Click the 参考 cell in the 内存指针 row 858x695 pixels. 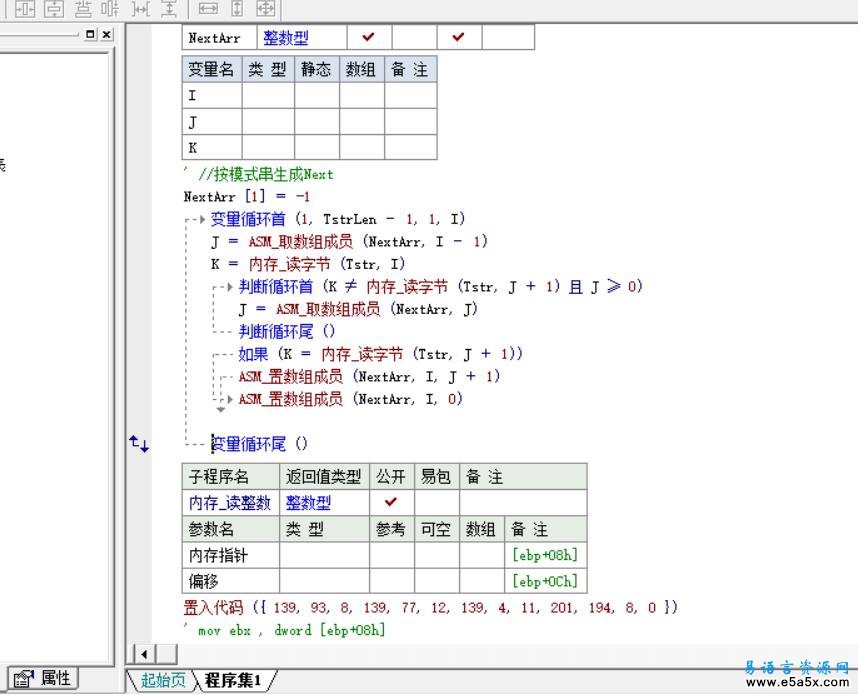[392, 555]
